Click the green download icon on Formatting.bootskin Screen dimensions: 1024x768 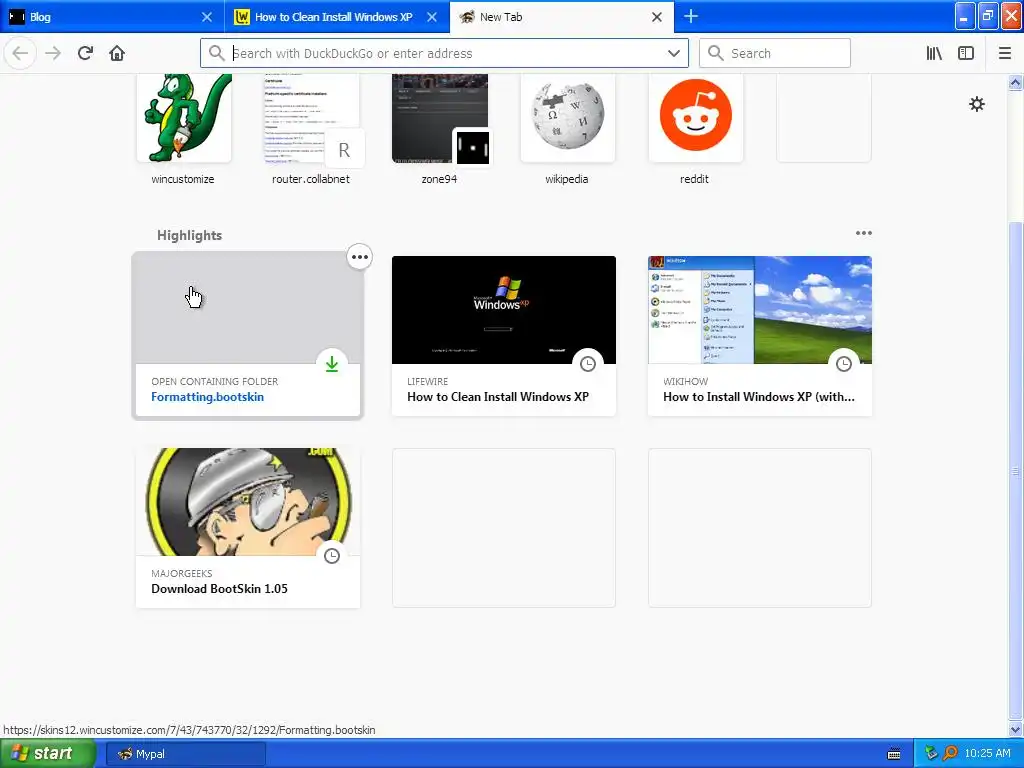point(332,364)
